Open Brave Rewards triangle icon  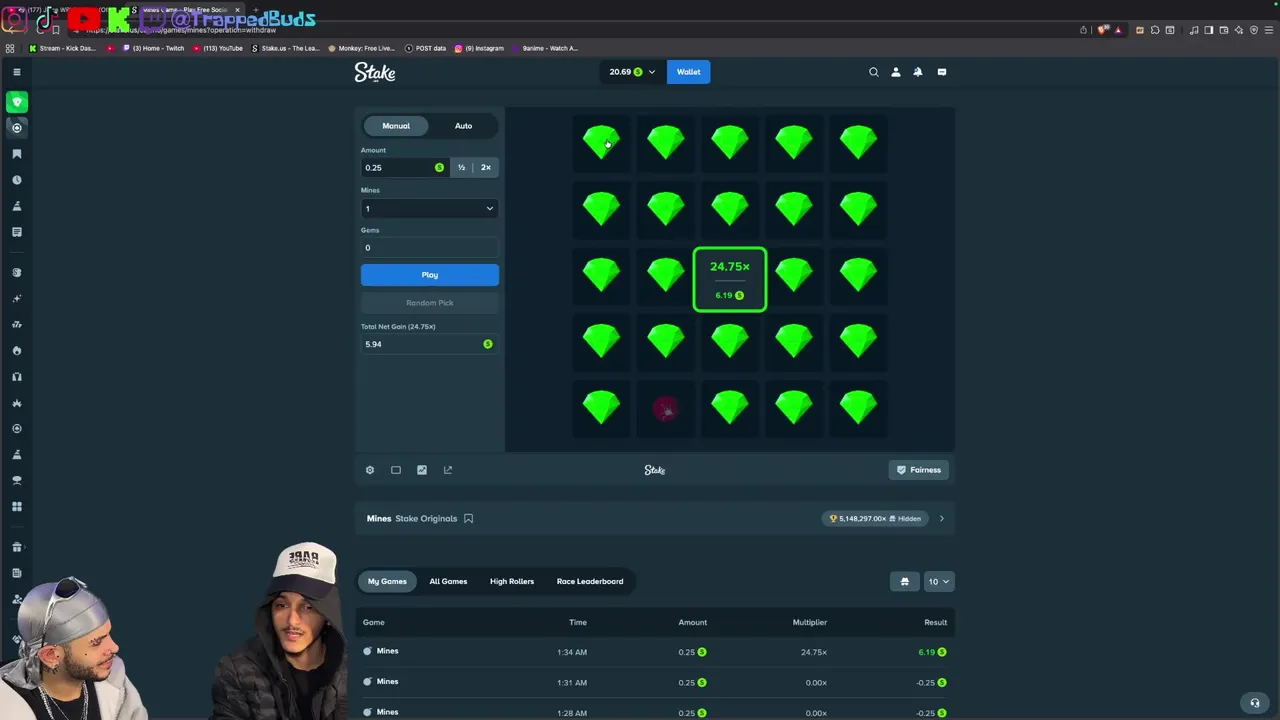(x=1118, y=30)
